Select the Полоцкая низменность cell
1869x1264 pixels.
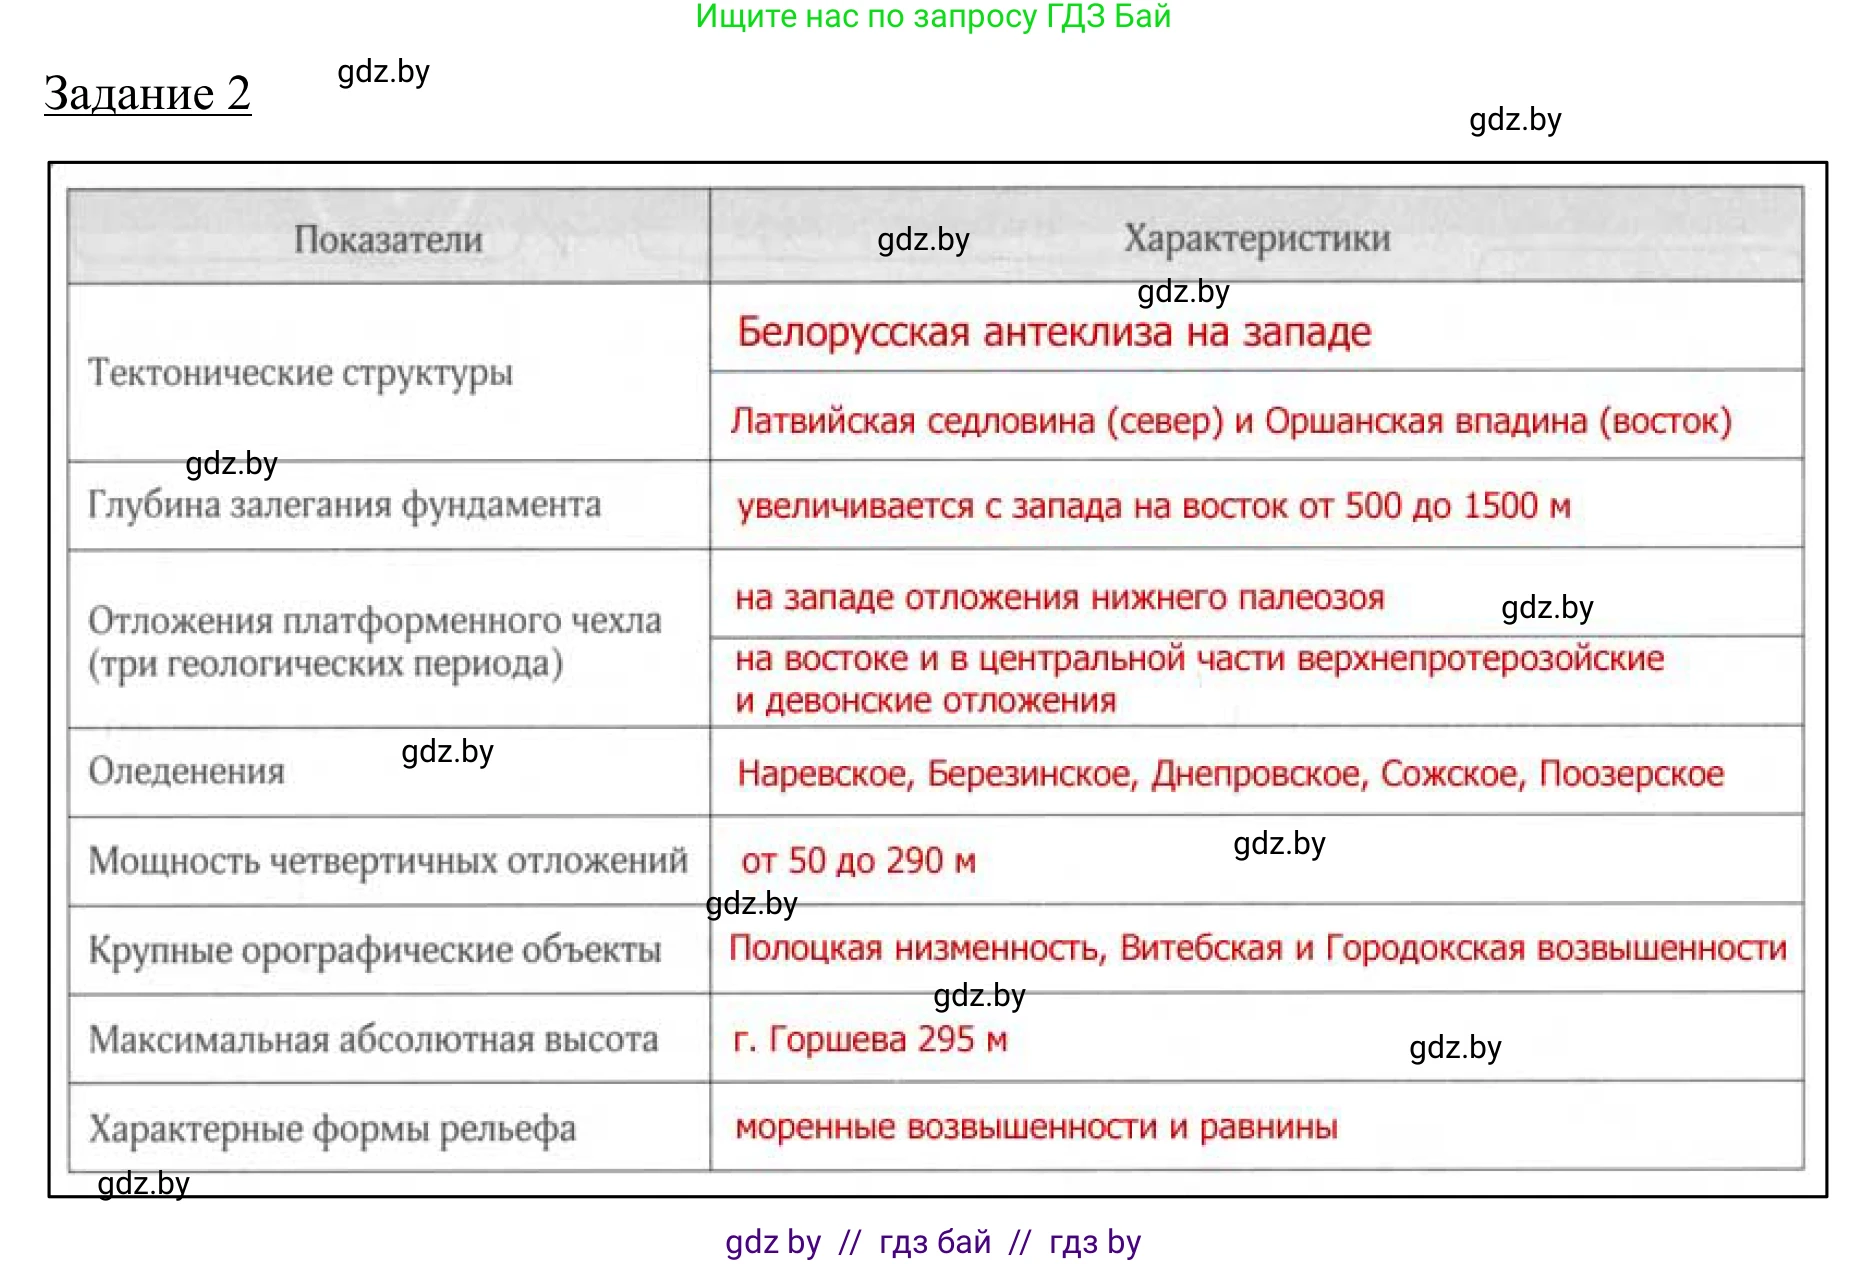pos(1255,948)
